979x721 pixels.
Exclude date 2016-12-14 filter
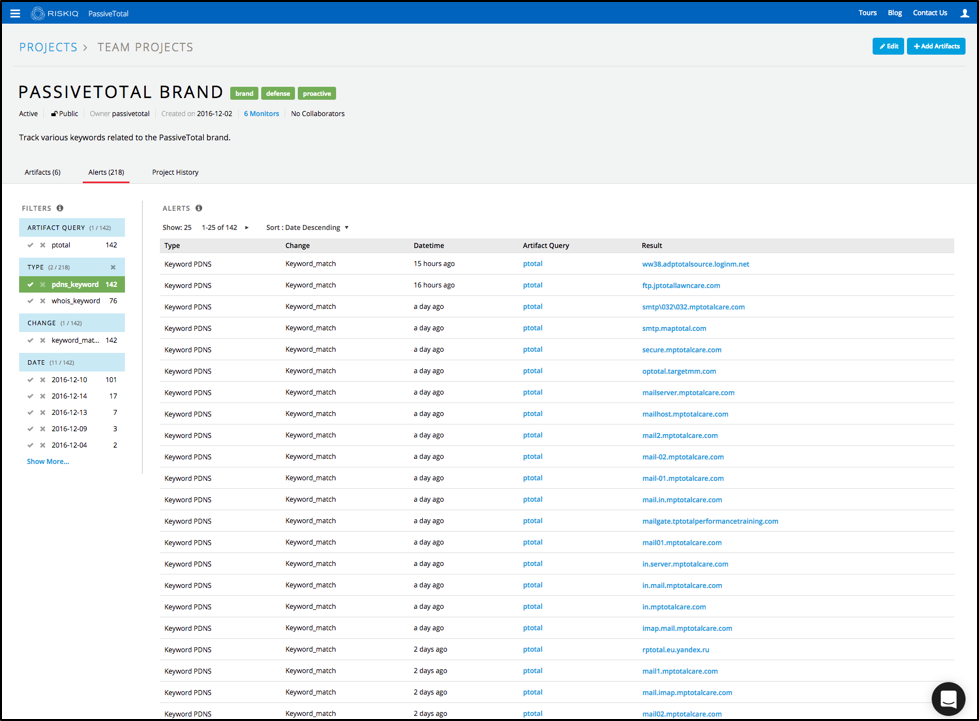click(42, 396)
